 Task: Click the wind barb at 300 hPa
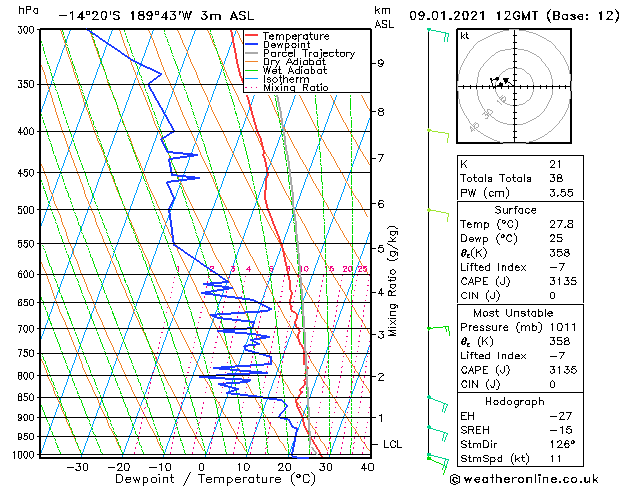pyautogui.click(x=438, y=35)
